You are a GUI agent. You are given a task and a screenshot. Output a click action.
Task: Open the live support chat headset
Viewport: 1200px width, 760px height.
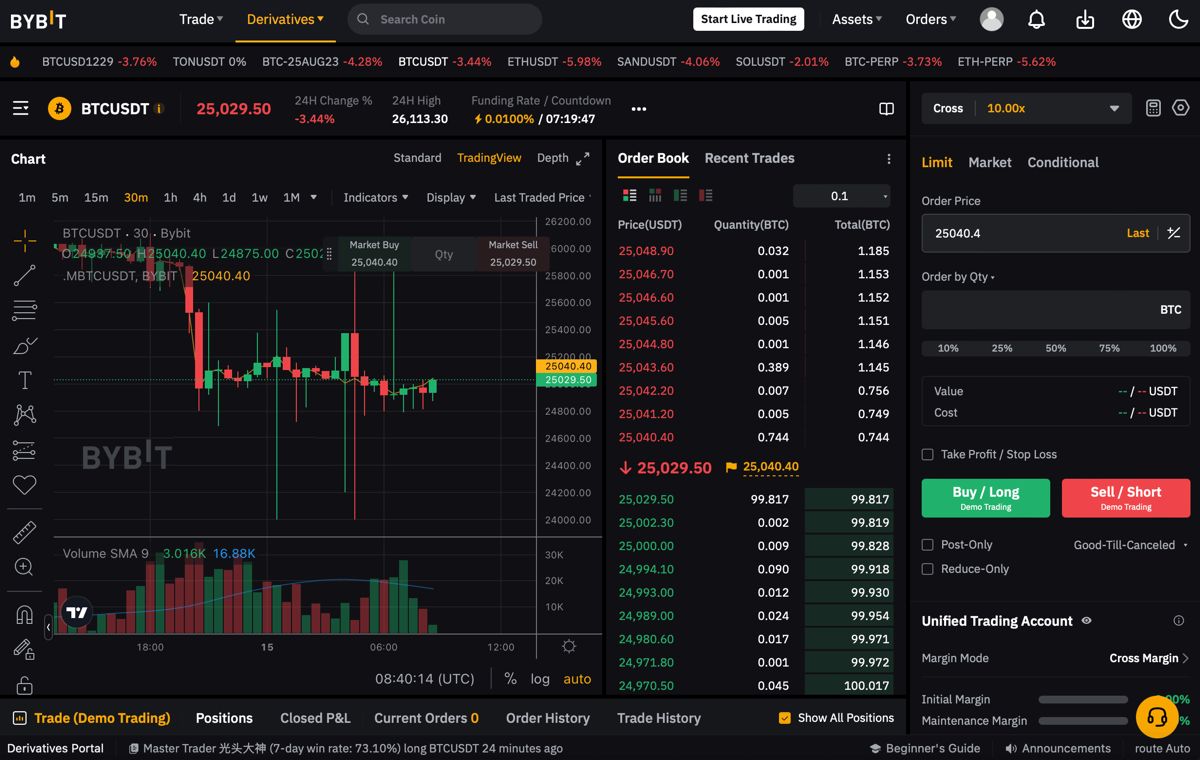coord(1157,717)
